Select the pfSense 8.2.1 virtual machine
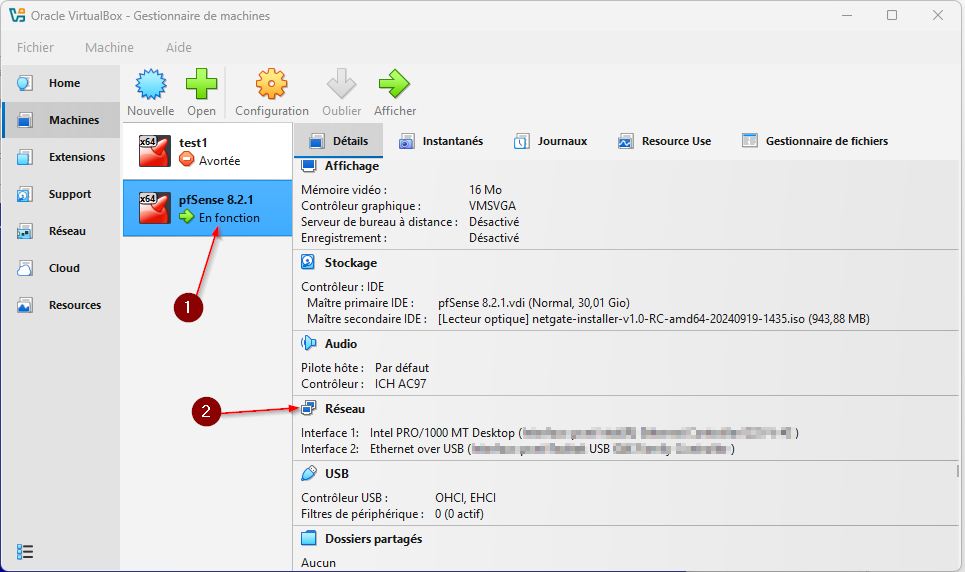The image size is (965, 572). coord(207,208)
